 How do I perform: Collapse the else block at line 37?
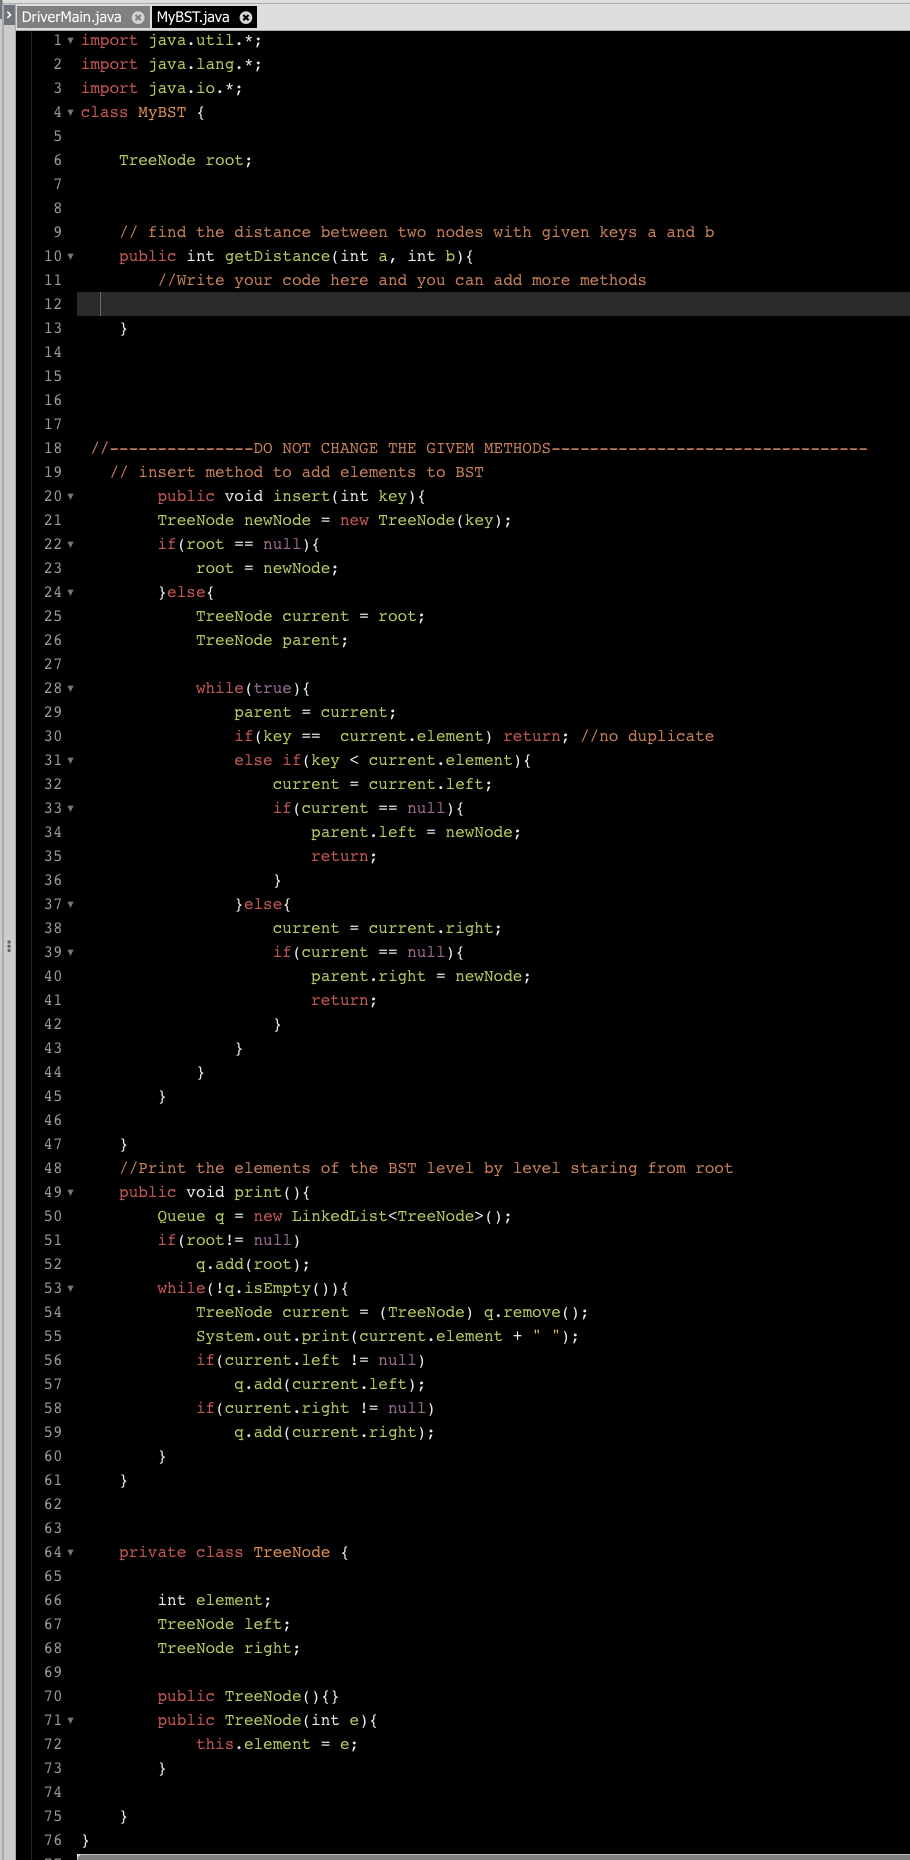click(x=70, y=904)
